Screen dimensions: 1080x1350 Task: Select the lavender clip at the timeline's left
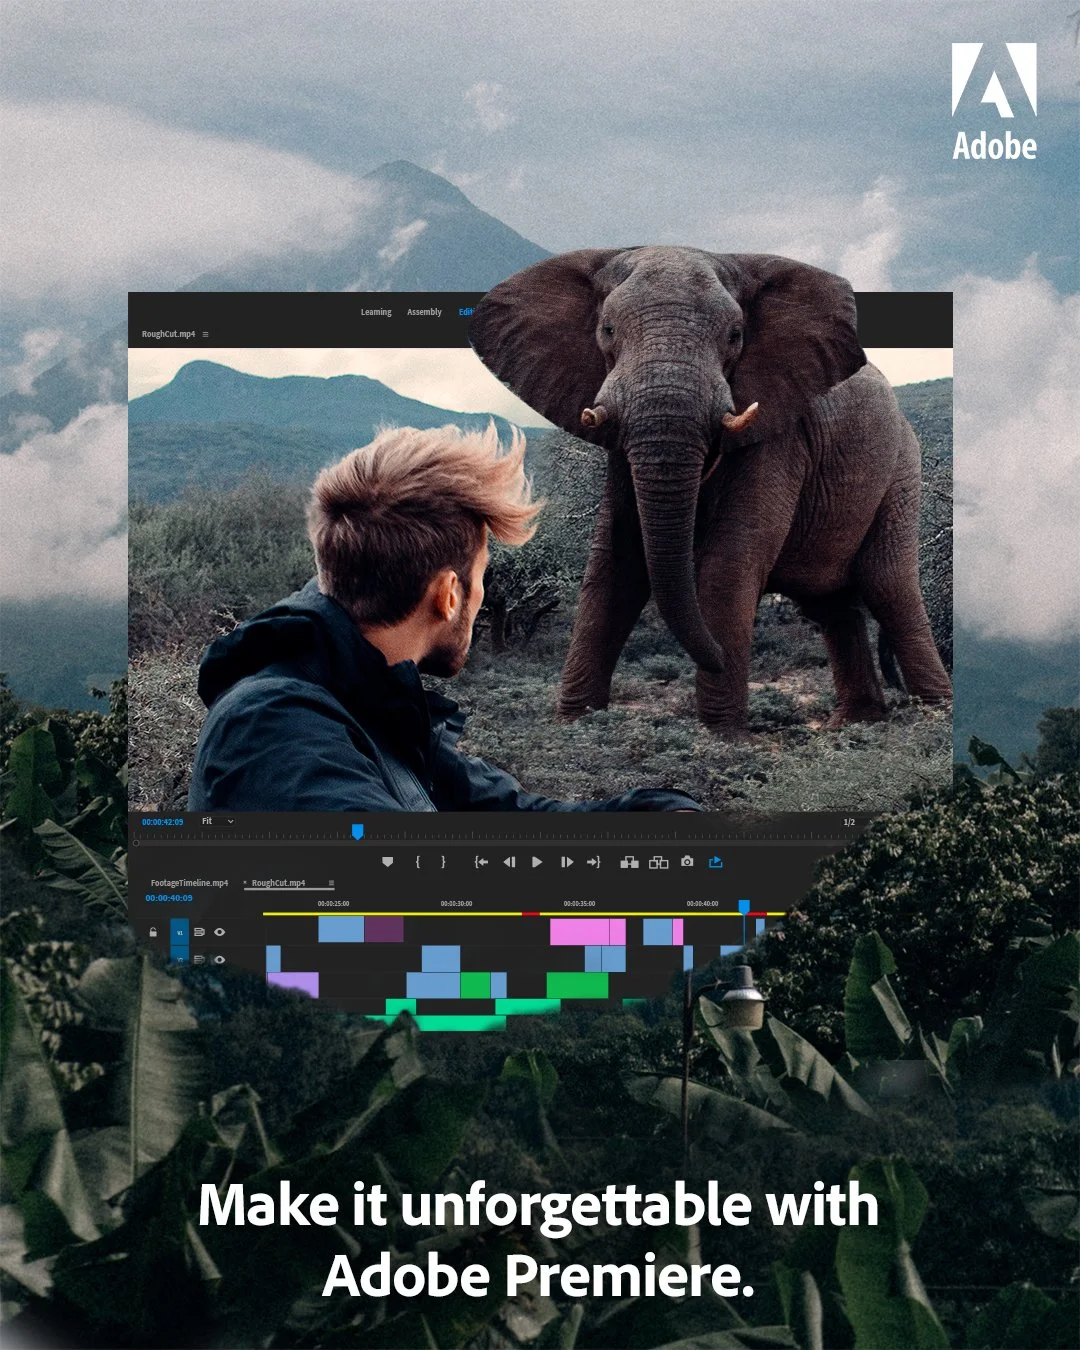tap(293, 985)
